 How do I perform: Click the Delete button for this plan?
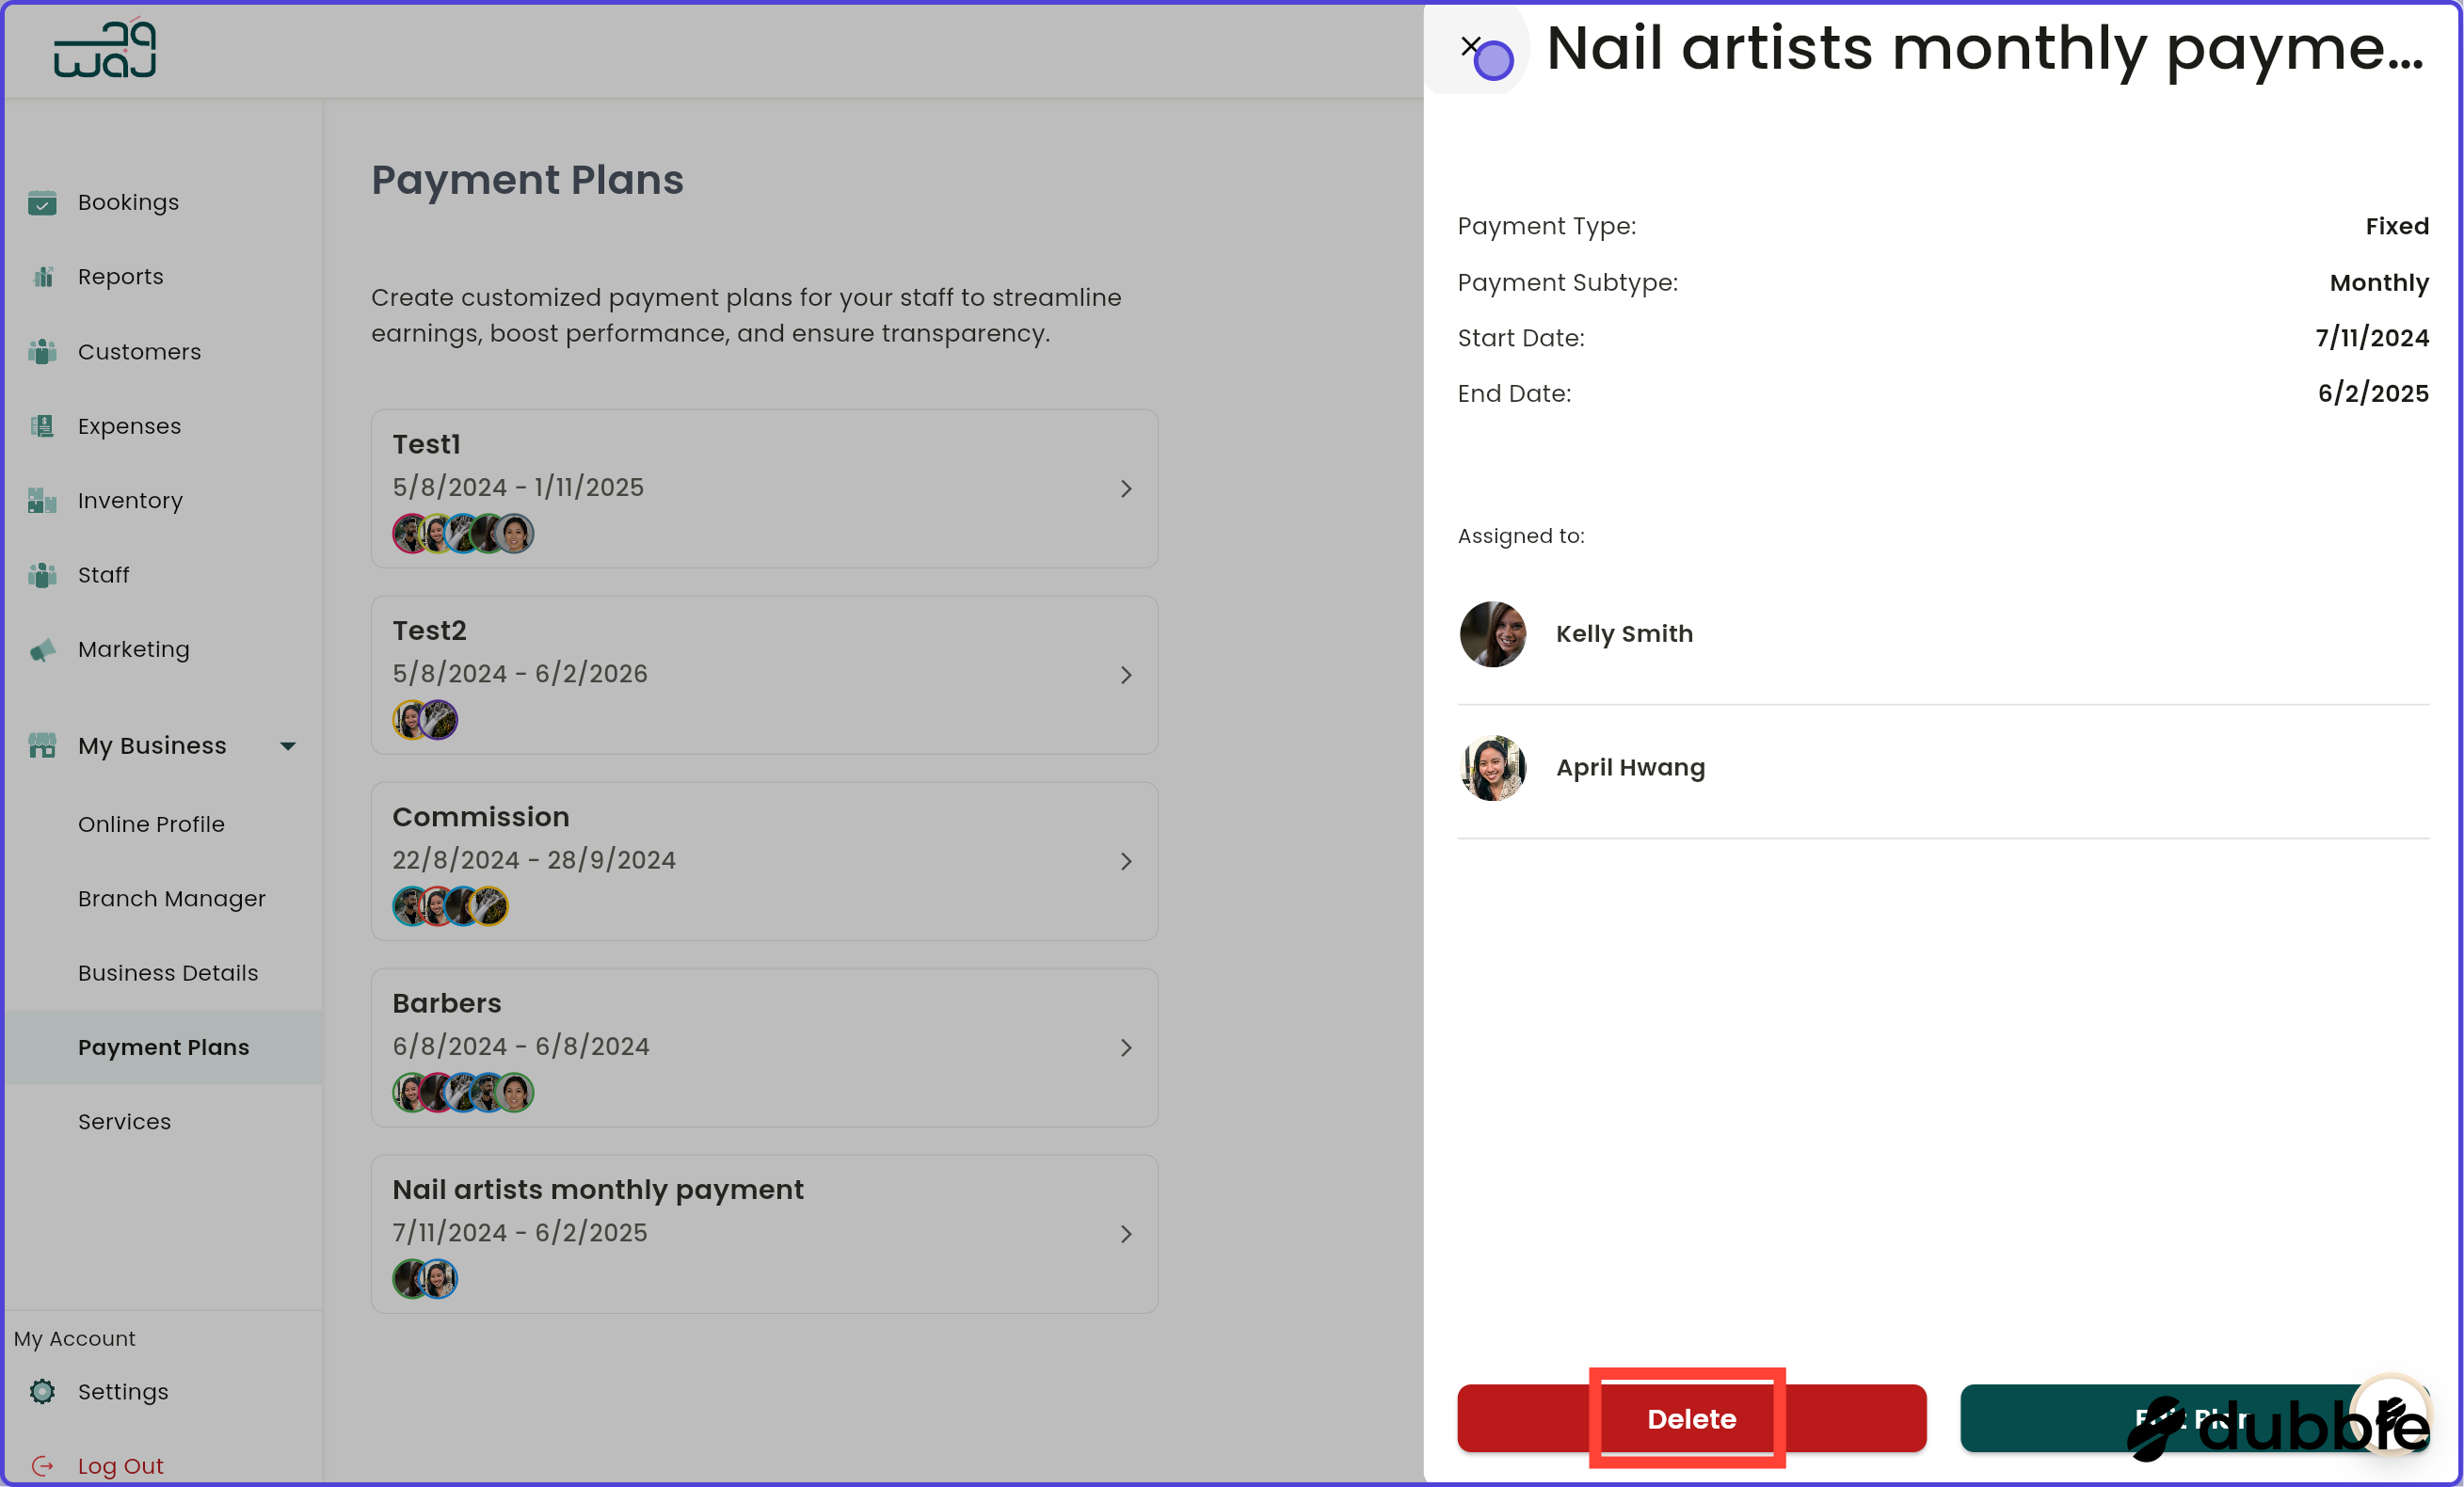click(x=1690, y=1418)
